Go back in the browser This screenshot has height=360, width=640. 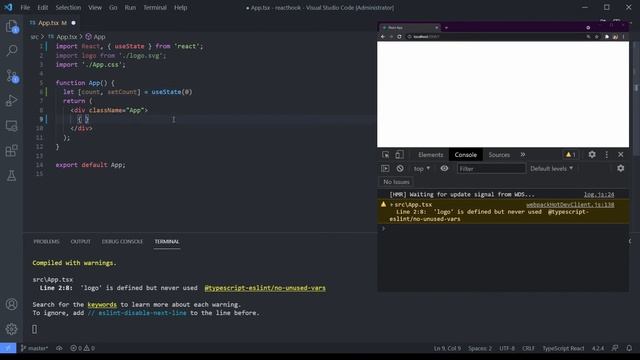tap(383, 37)
